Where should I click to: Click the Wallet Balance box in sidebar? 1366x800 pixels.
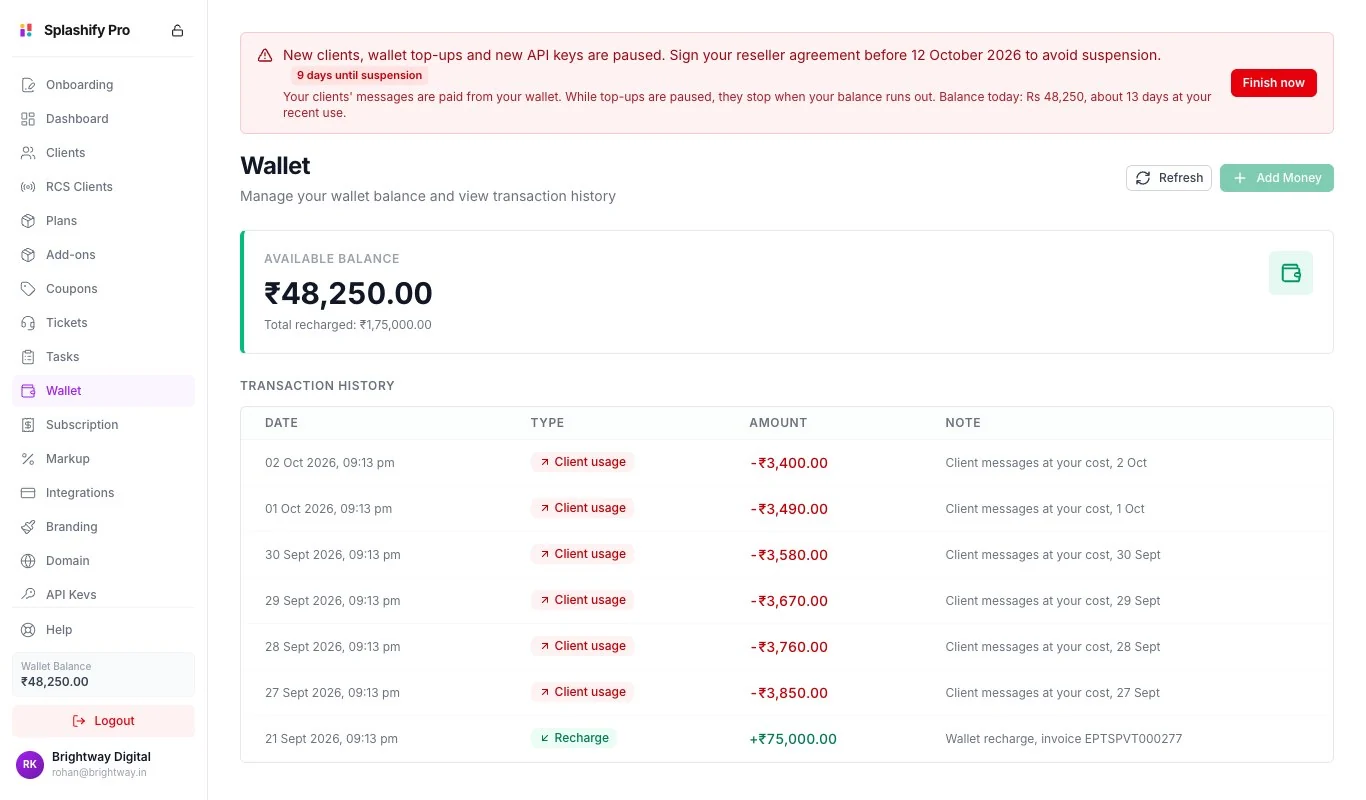[103, 675]
